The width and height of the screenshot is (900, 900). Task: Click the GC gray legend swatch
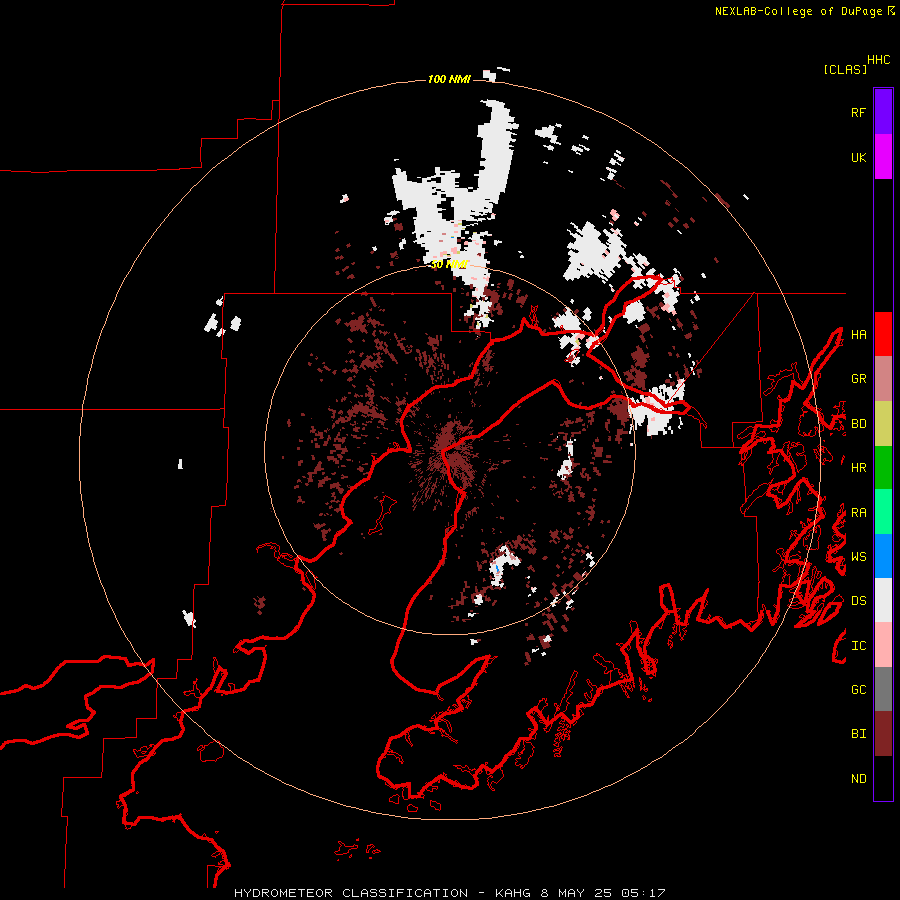pyautogui.click(x=883, y=689)
